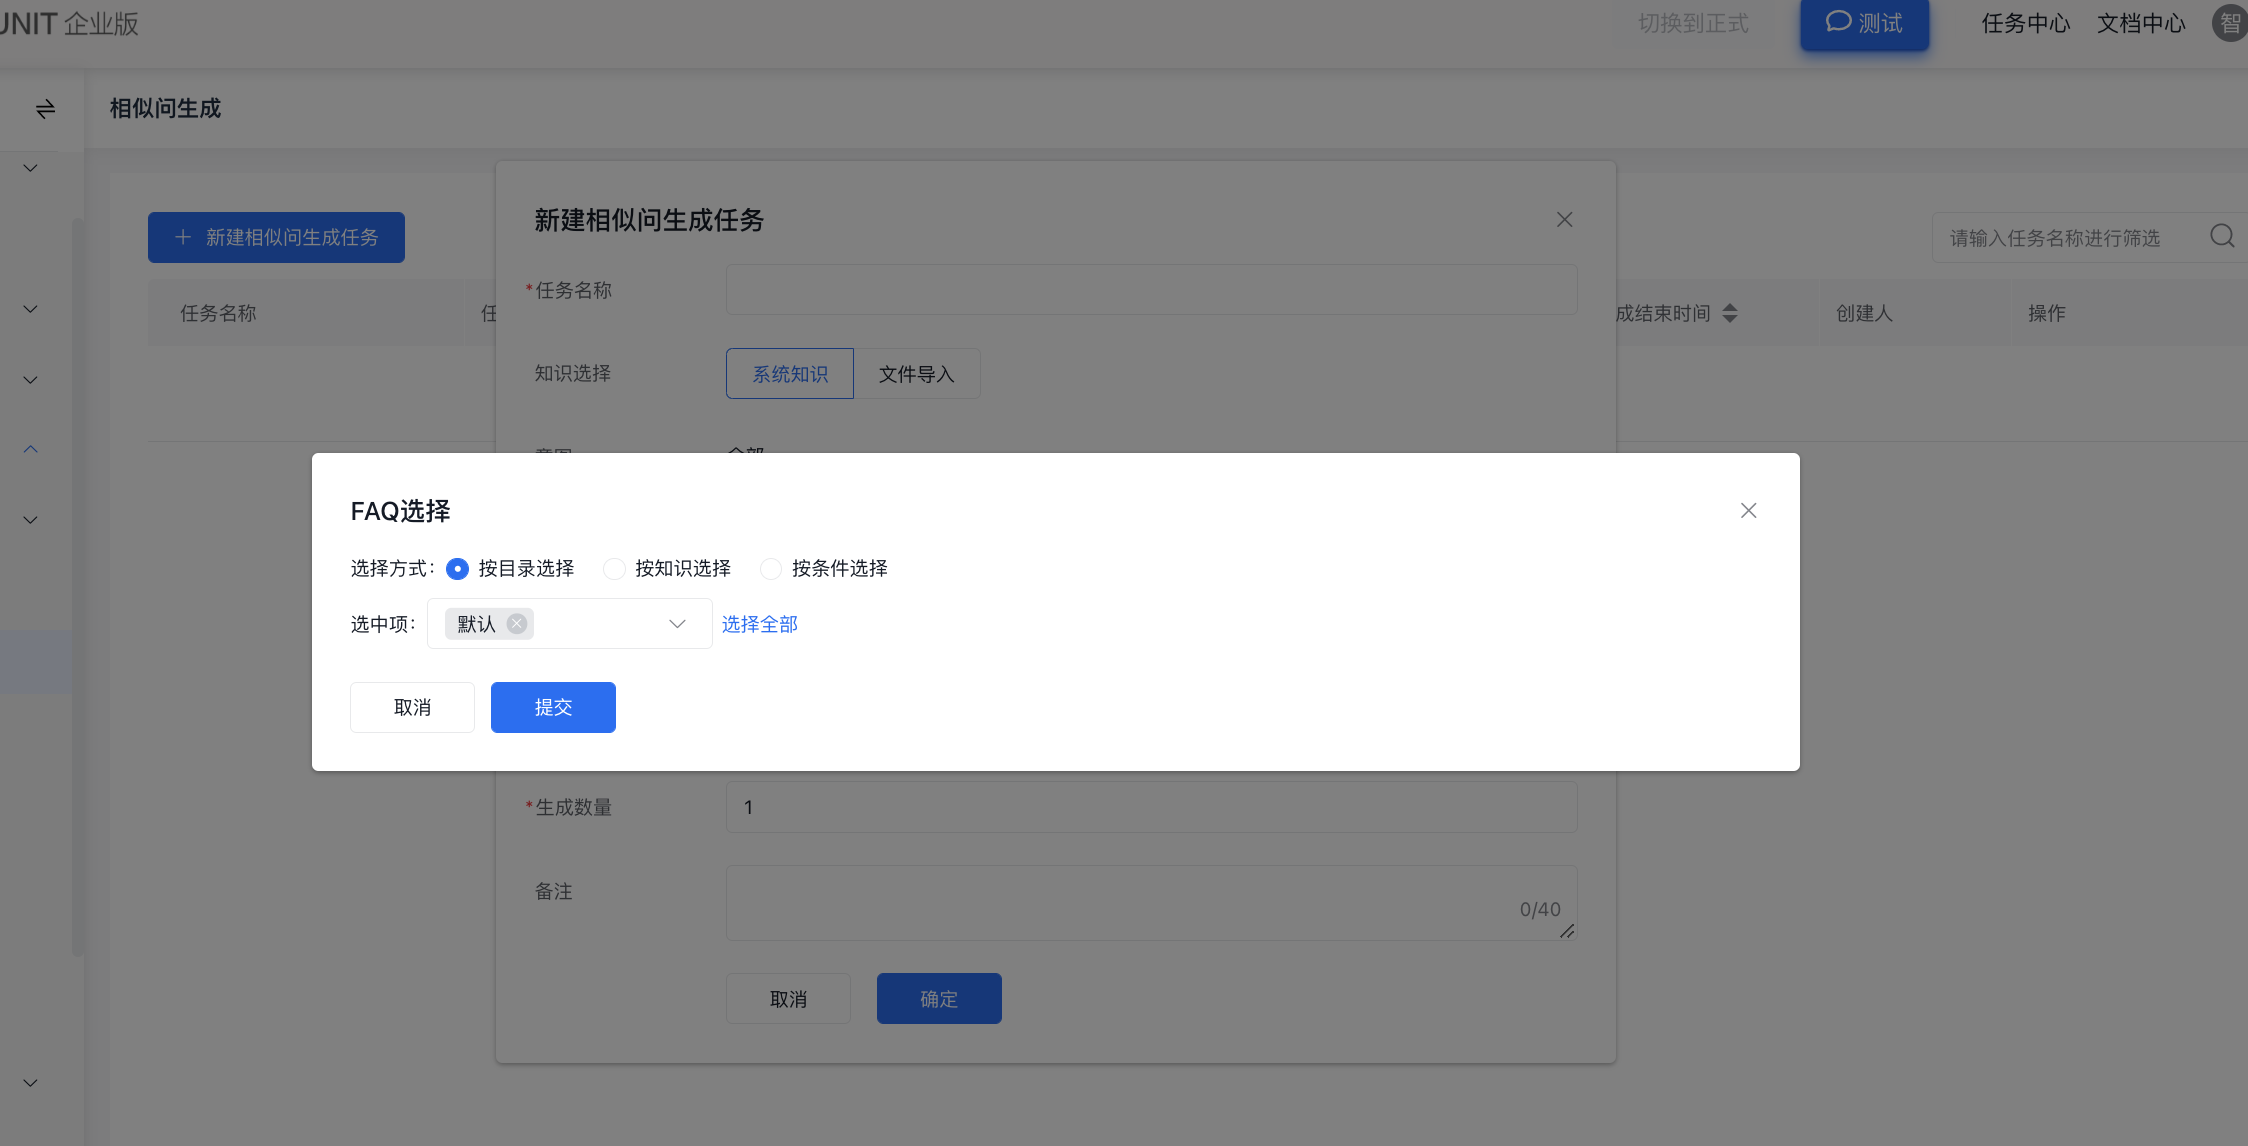Viewport: 2248px width, 1146px height.
Task: Click the 操作 column header
Action: pyautogui.click(x=2046, y=313)
